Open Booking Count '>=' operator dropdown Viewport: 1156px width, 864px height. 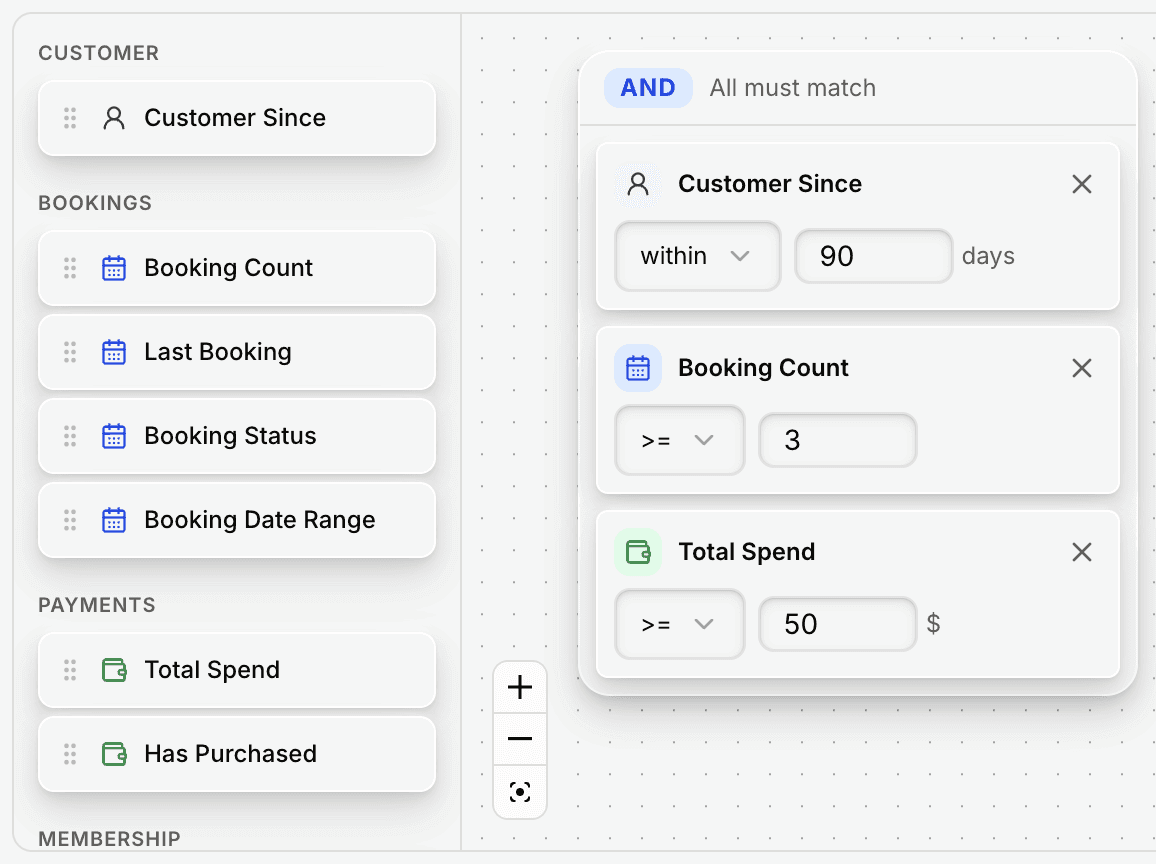[x=680, y=440]
